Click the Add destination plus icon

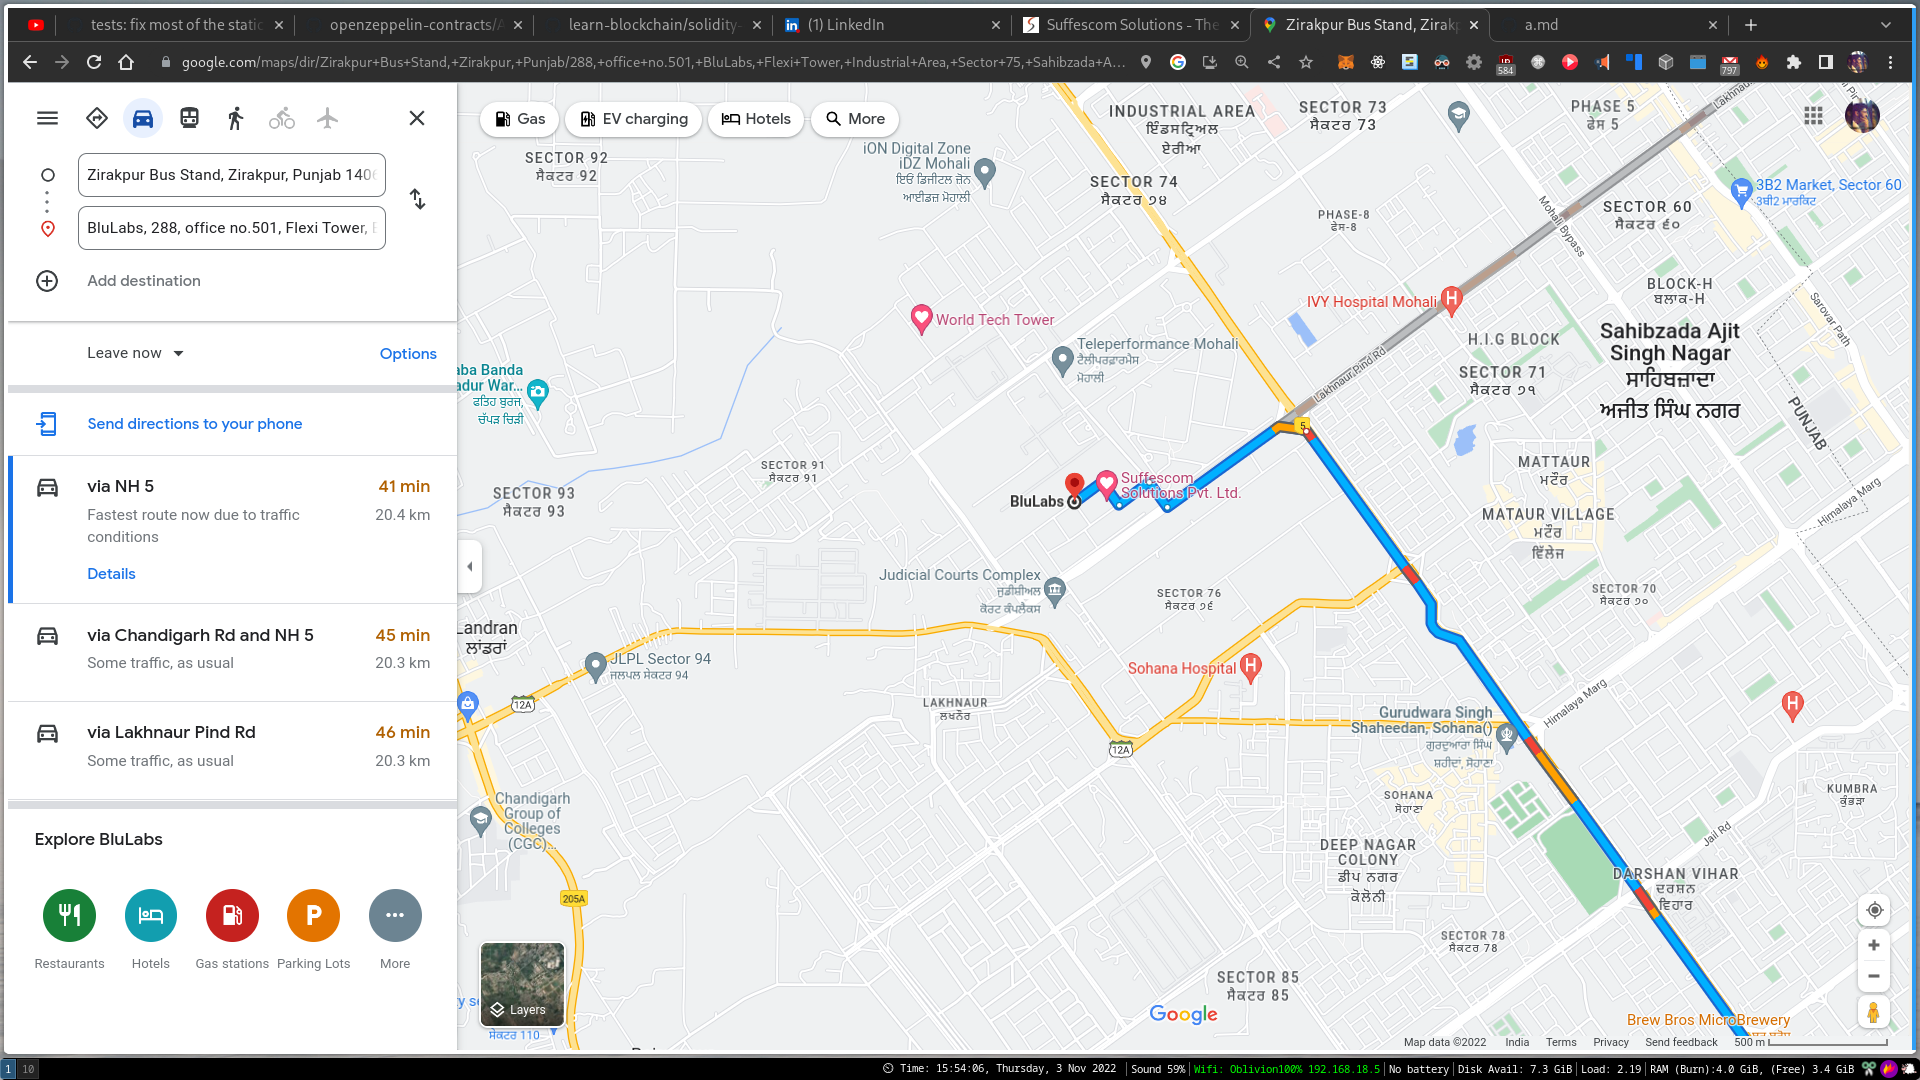[47, 281]
